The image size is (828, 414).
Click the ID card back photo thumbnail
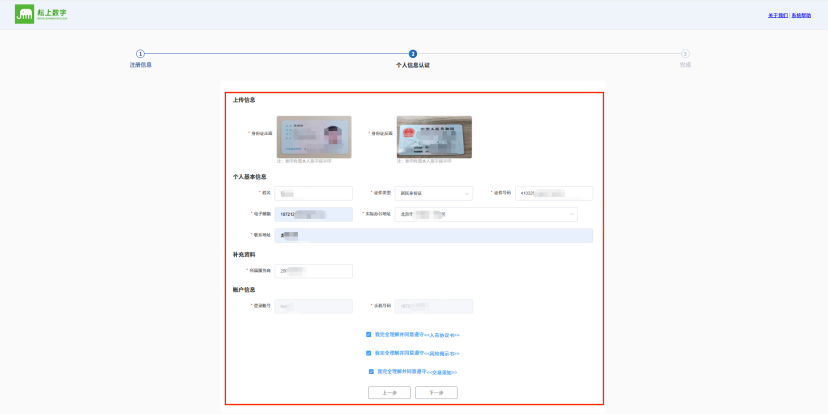pyautogui.click(x=434, y=137)
